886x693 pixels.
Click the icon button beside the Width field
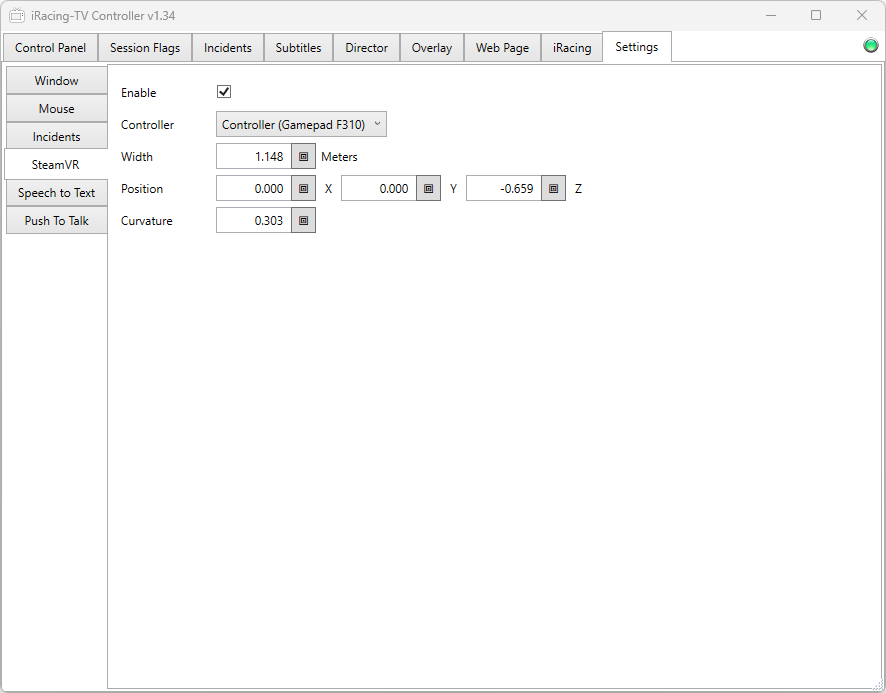tap(303, 157)
